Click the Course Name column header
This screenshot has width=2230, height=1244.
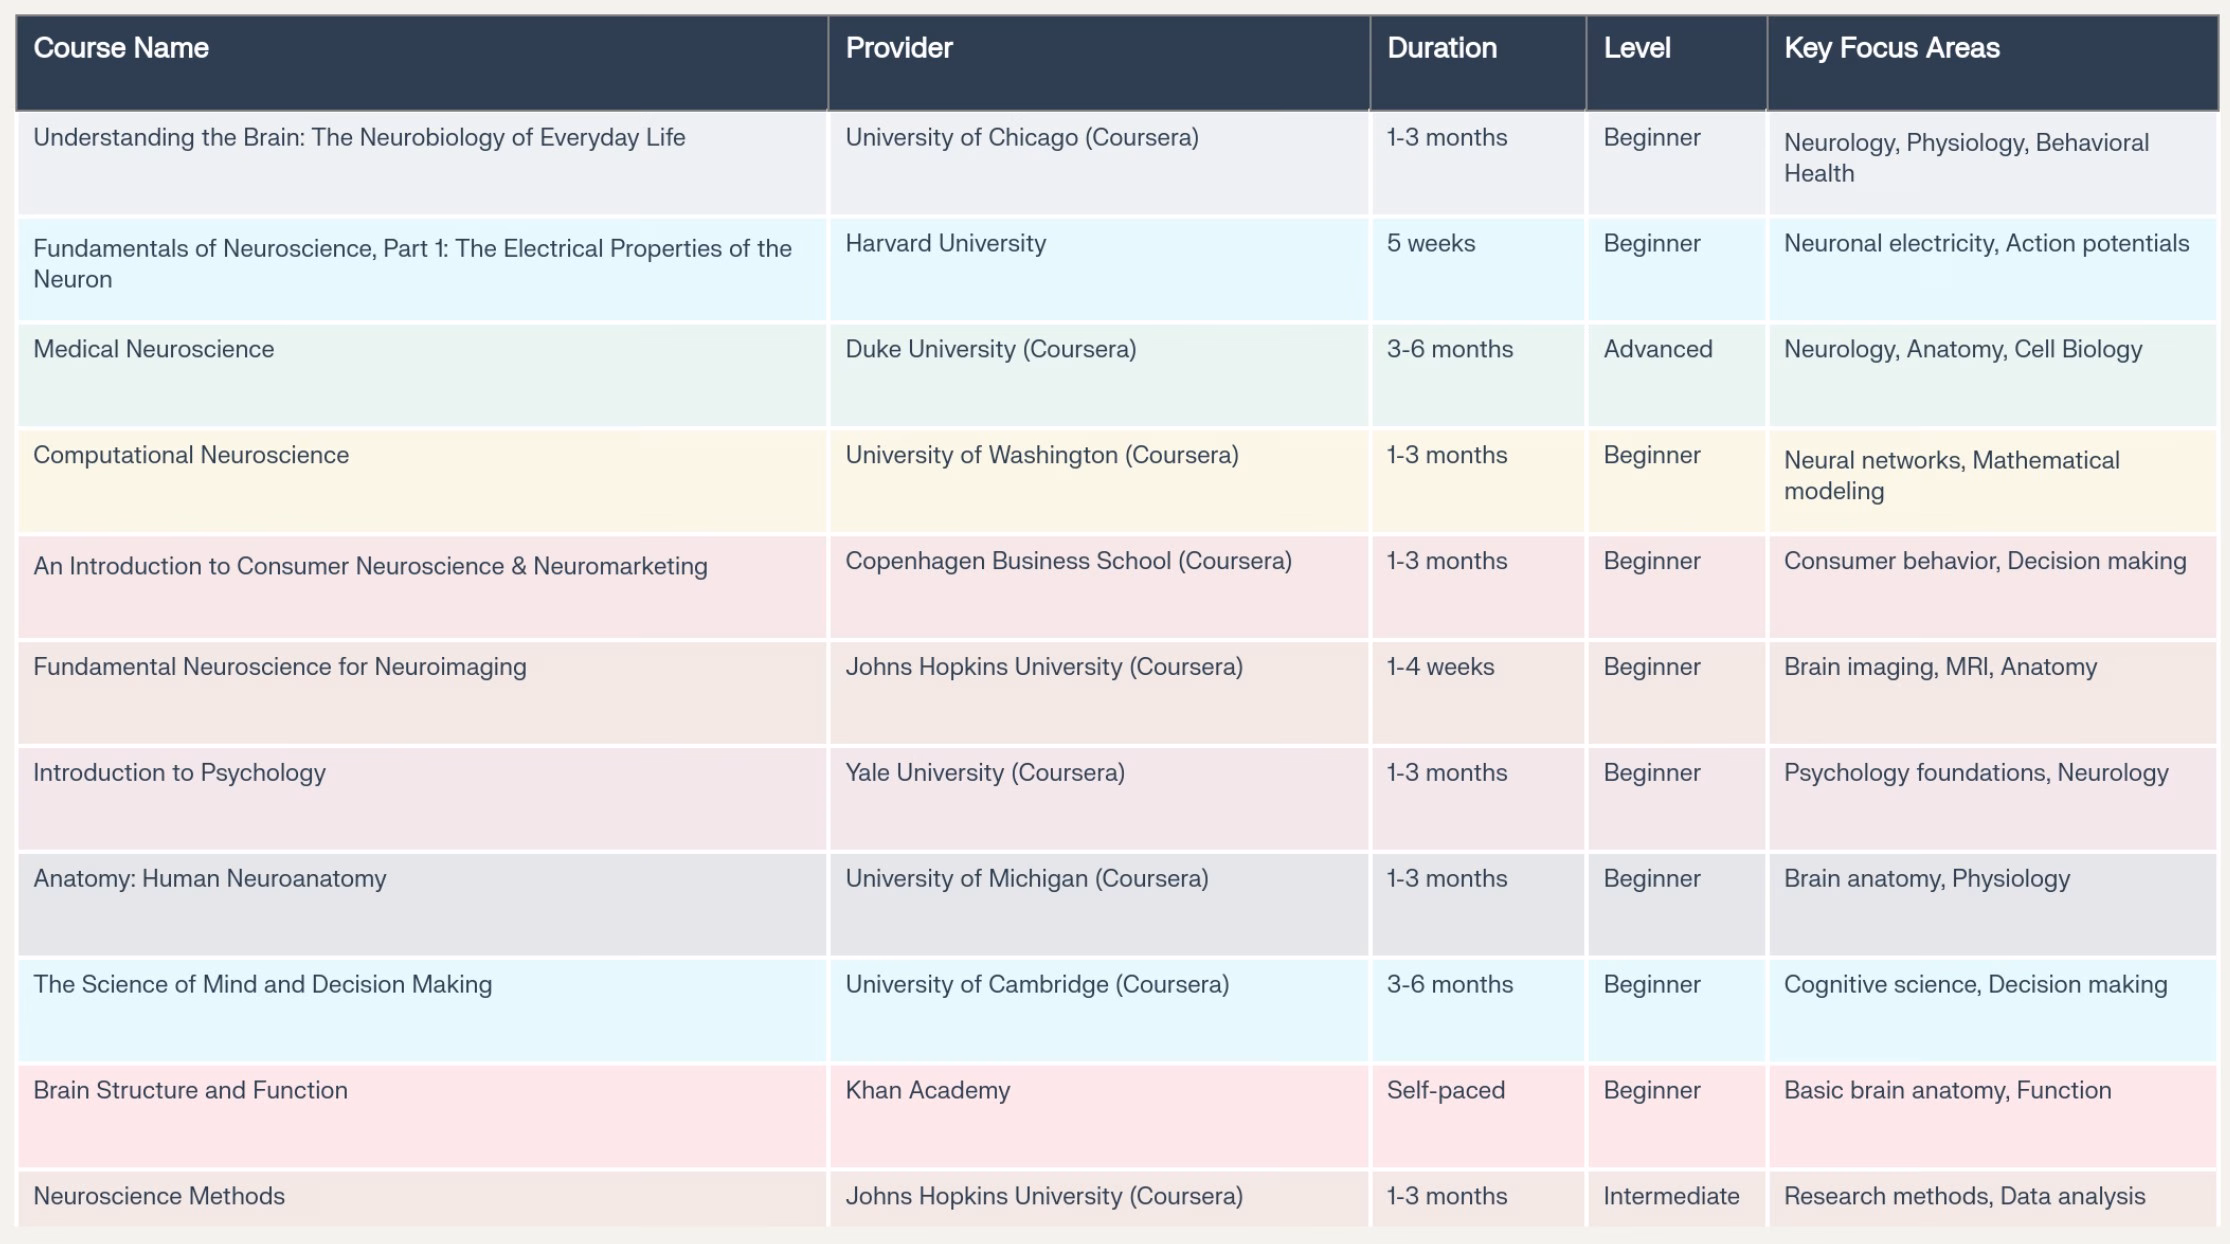pos(122,47)
